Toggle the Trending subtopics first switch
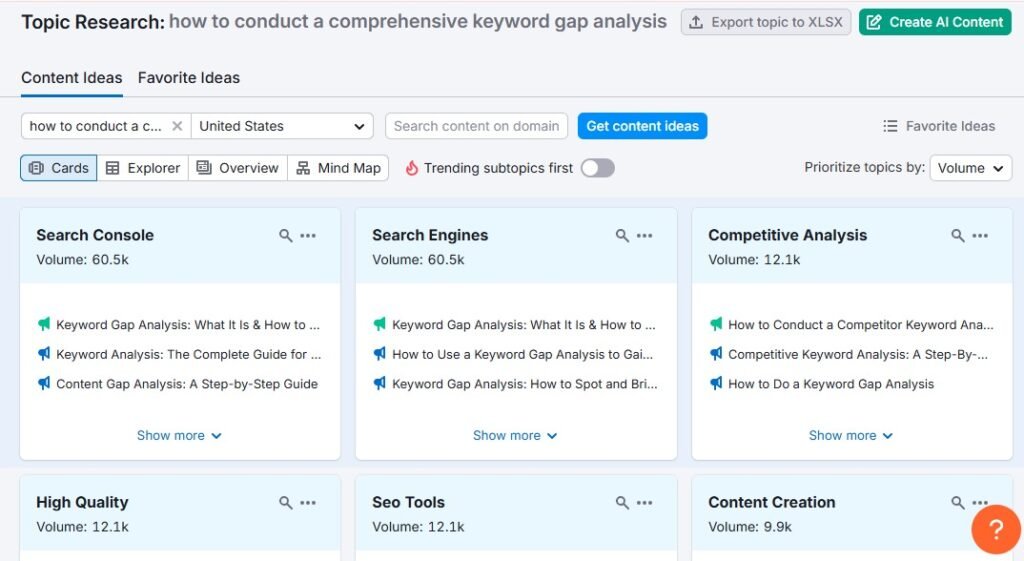Screen dimensions: 1024x561 pos(598,168)
